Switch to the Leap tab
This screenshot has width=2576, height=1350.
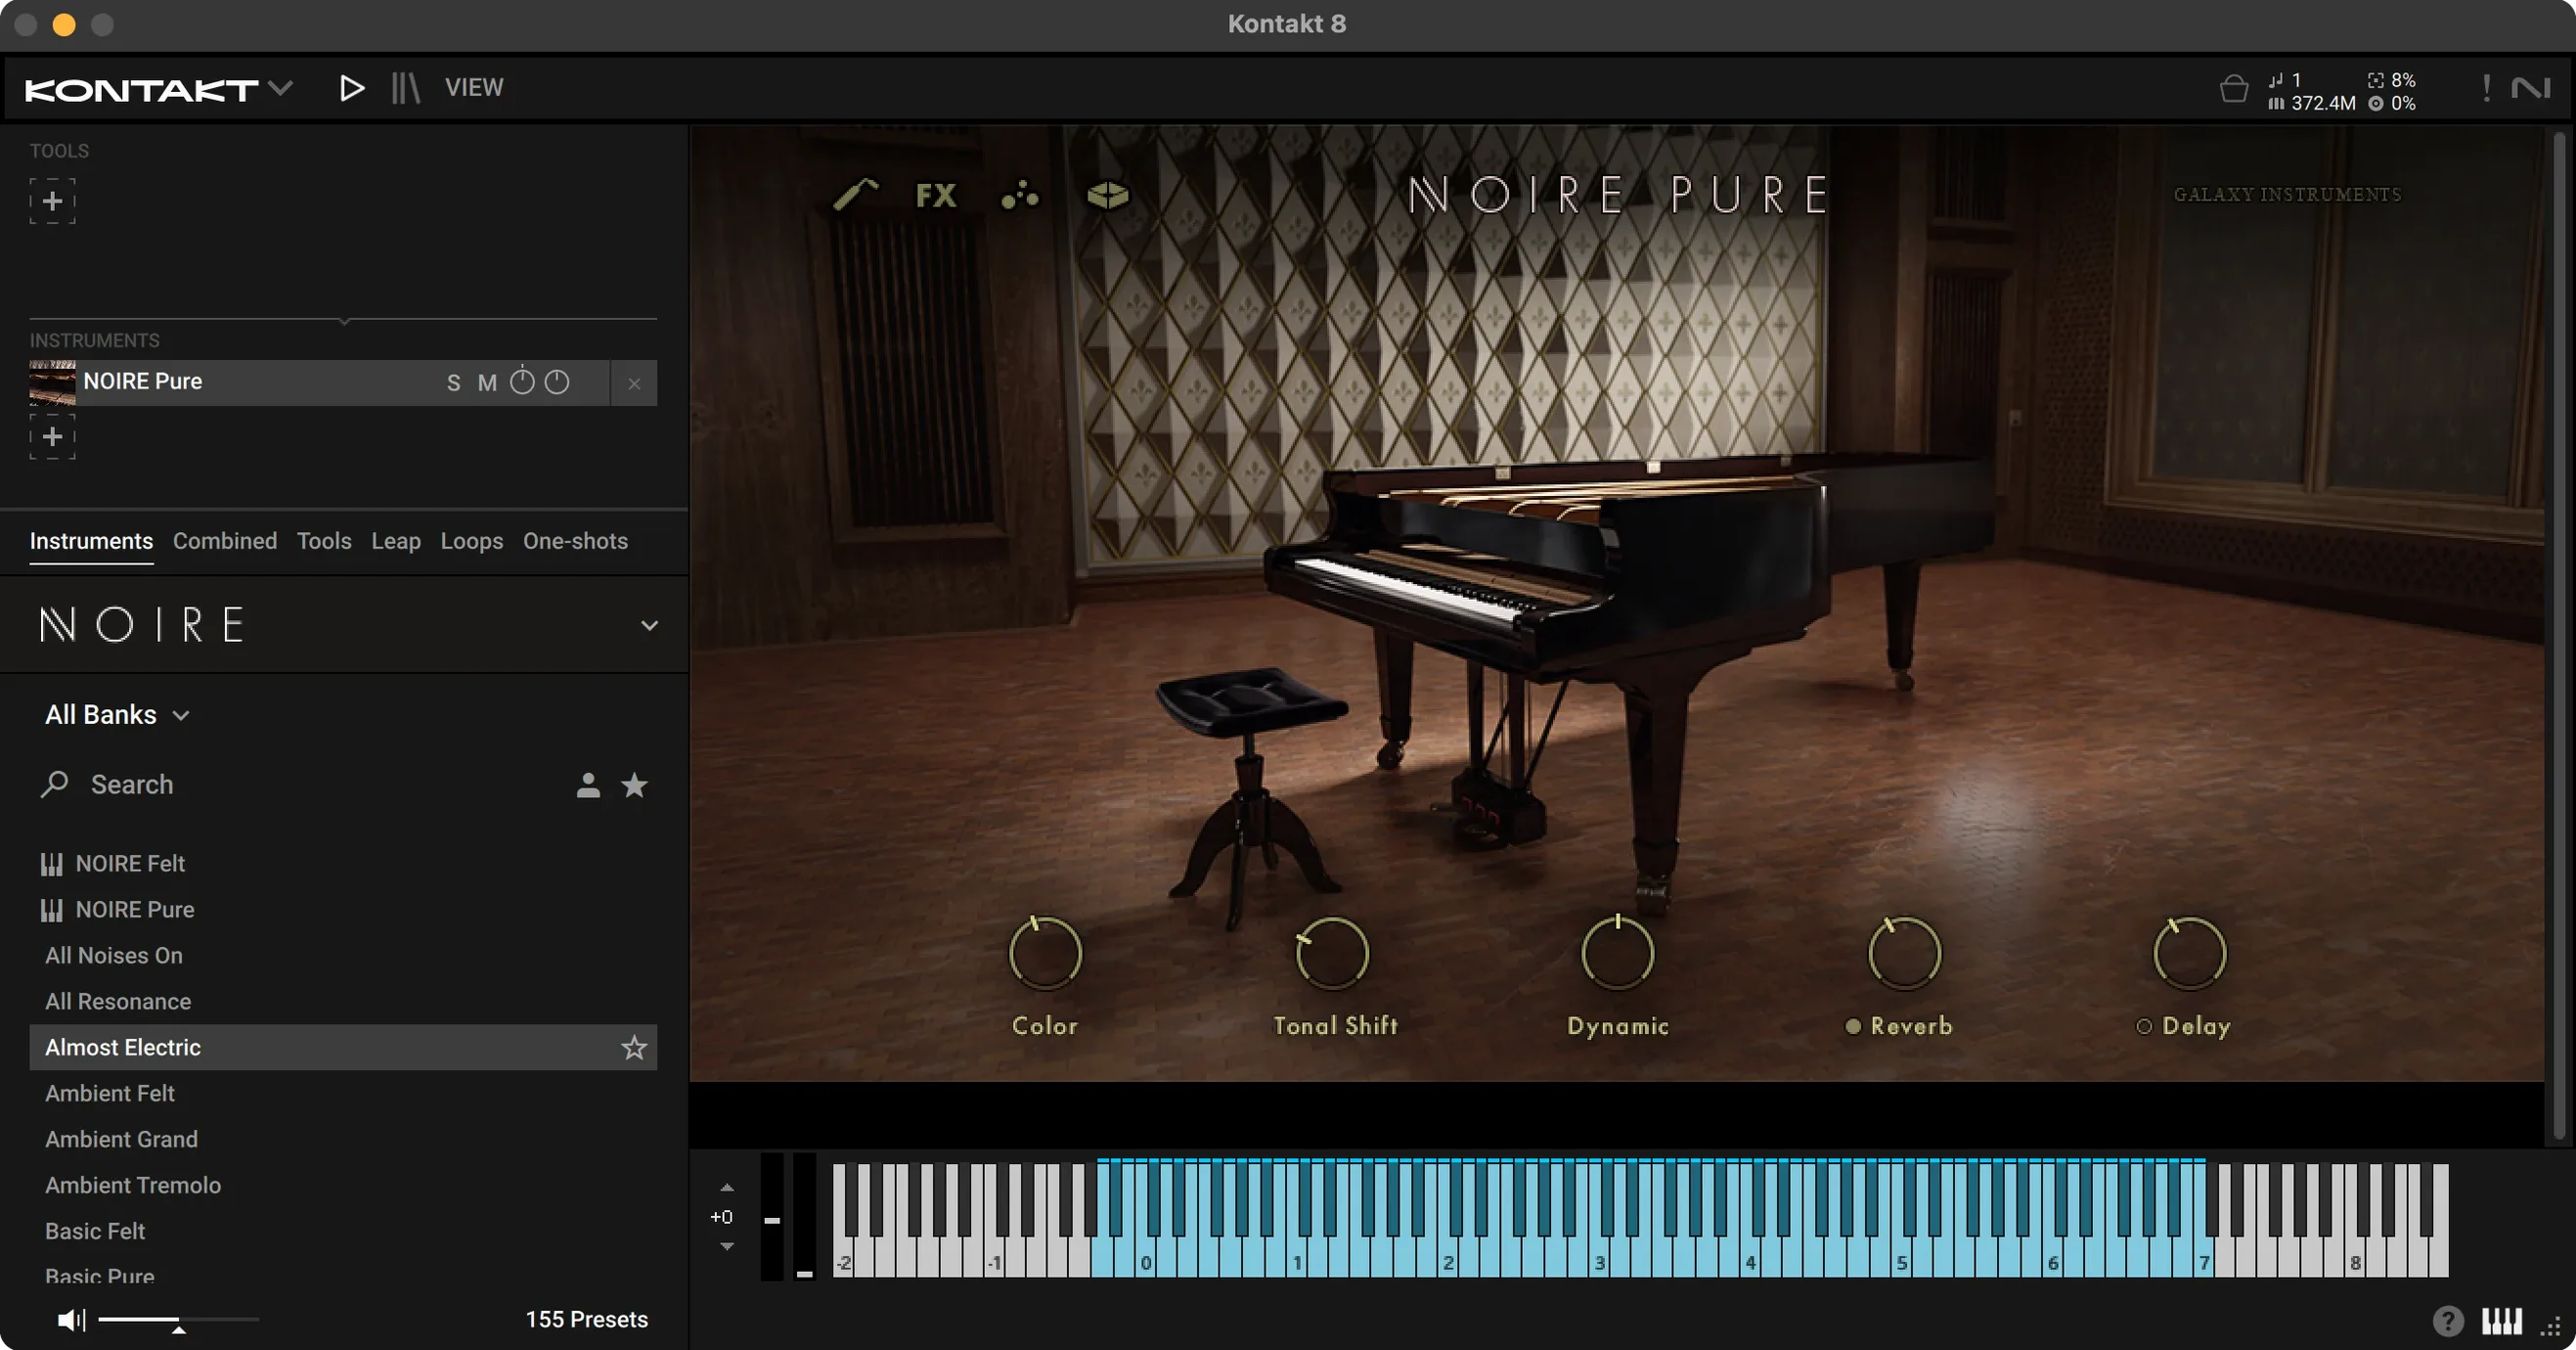396,541
